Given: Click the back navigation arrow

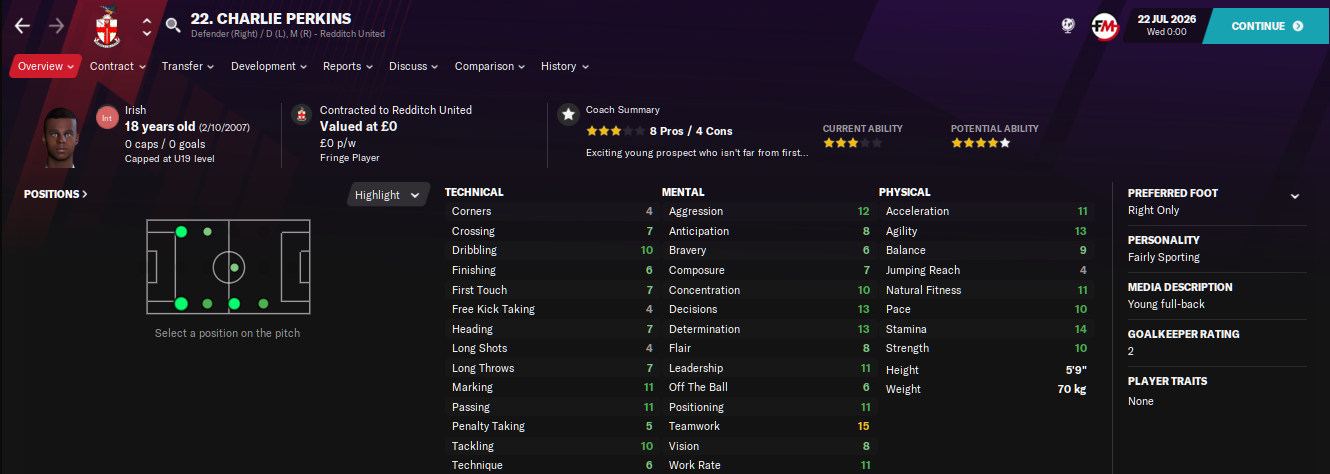Looking at the screenshot, I should point(22,26).
